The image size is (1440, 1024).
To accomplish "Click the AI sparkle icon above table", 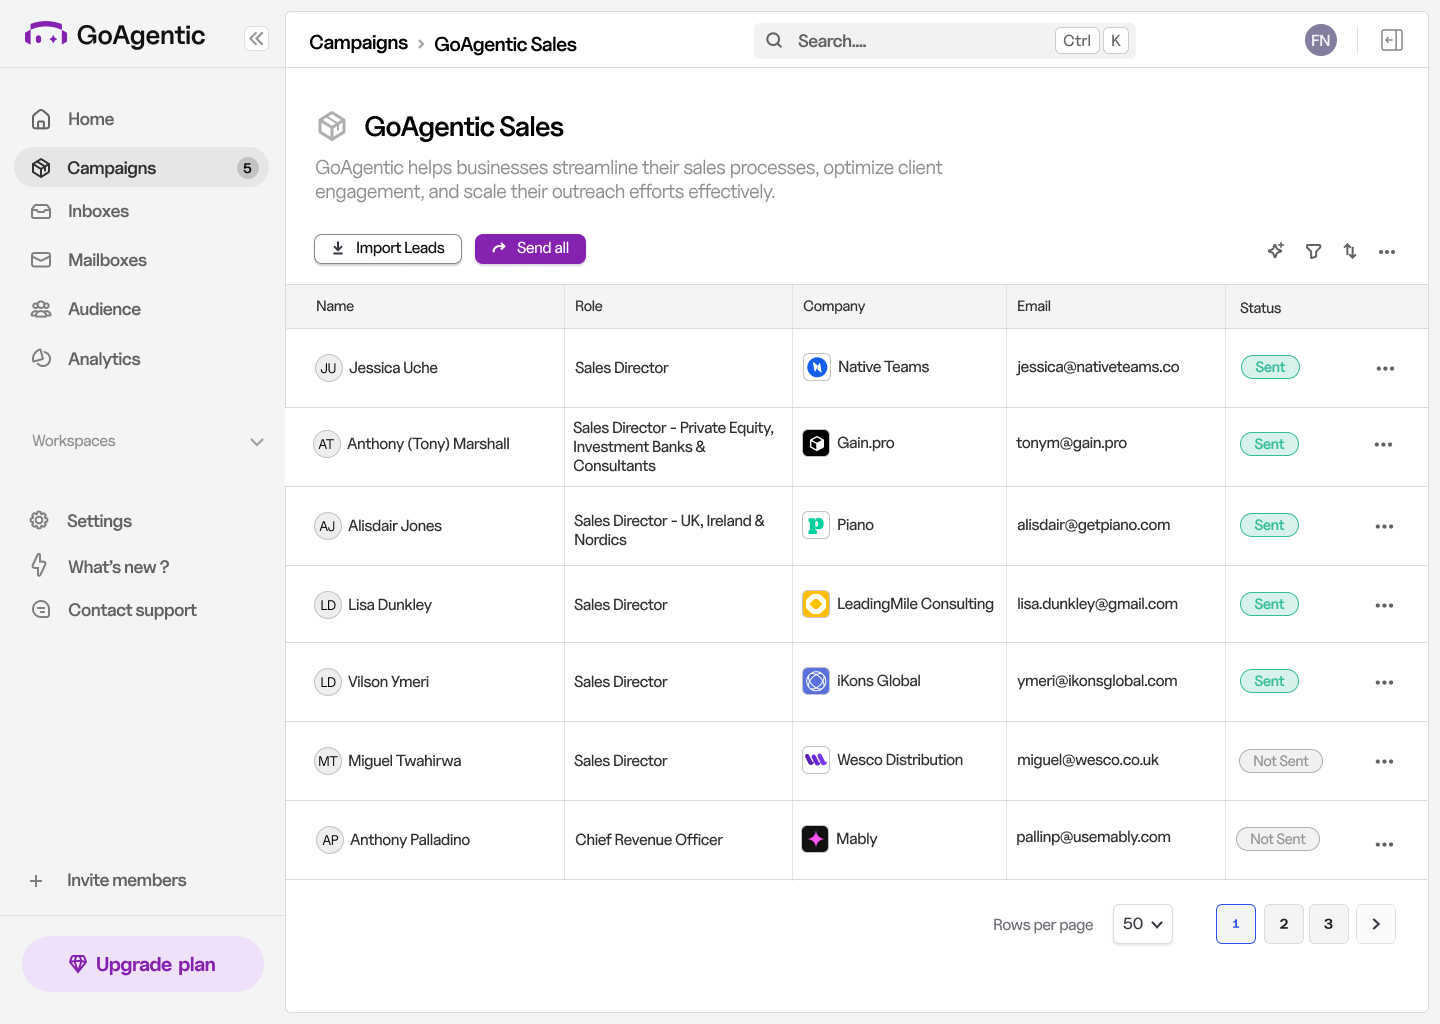I will click(1275, 251).
